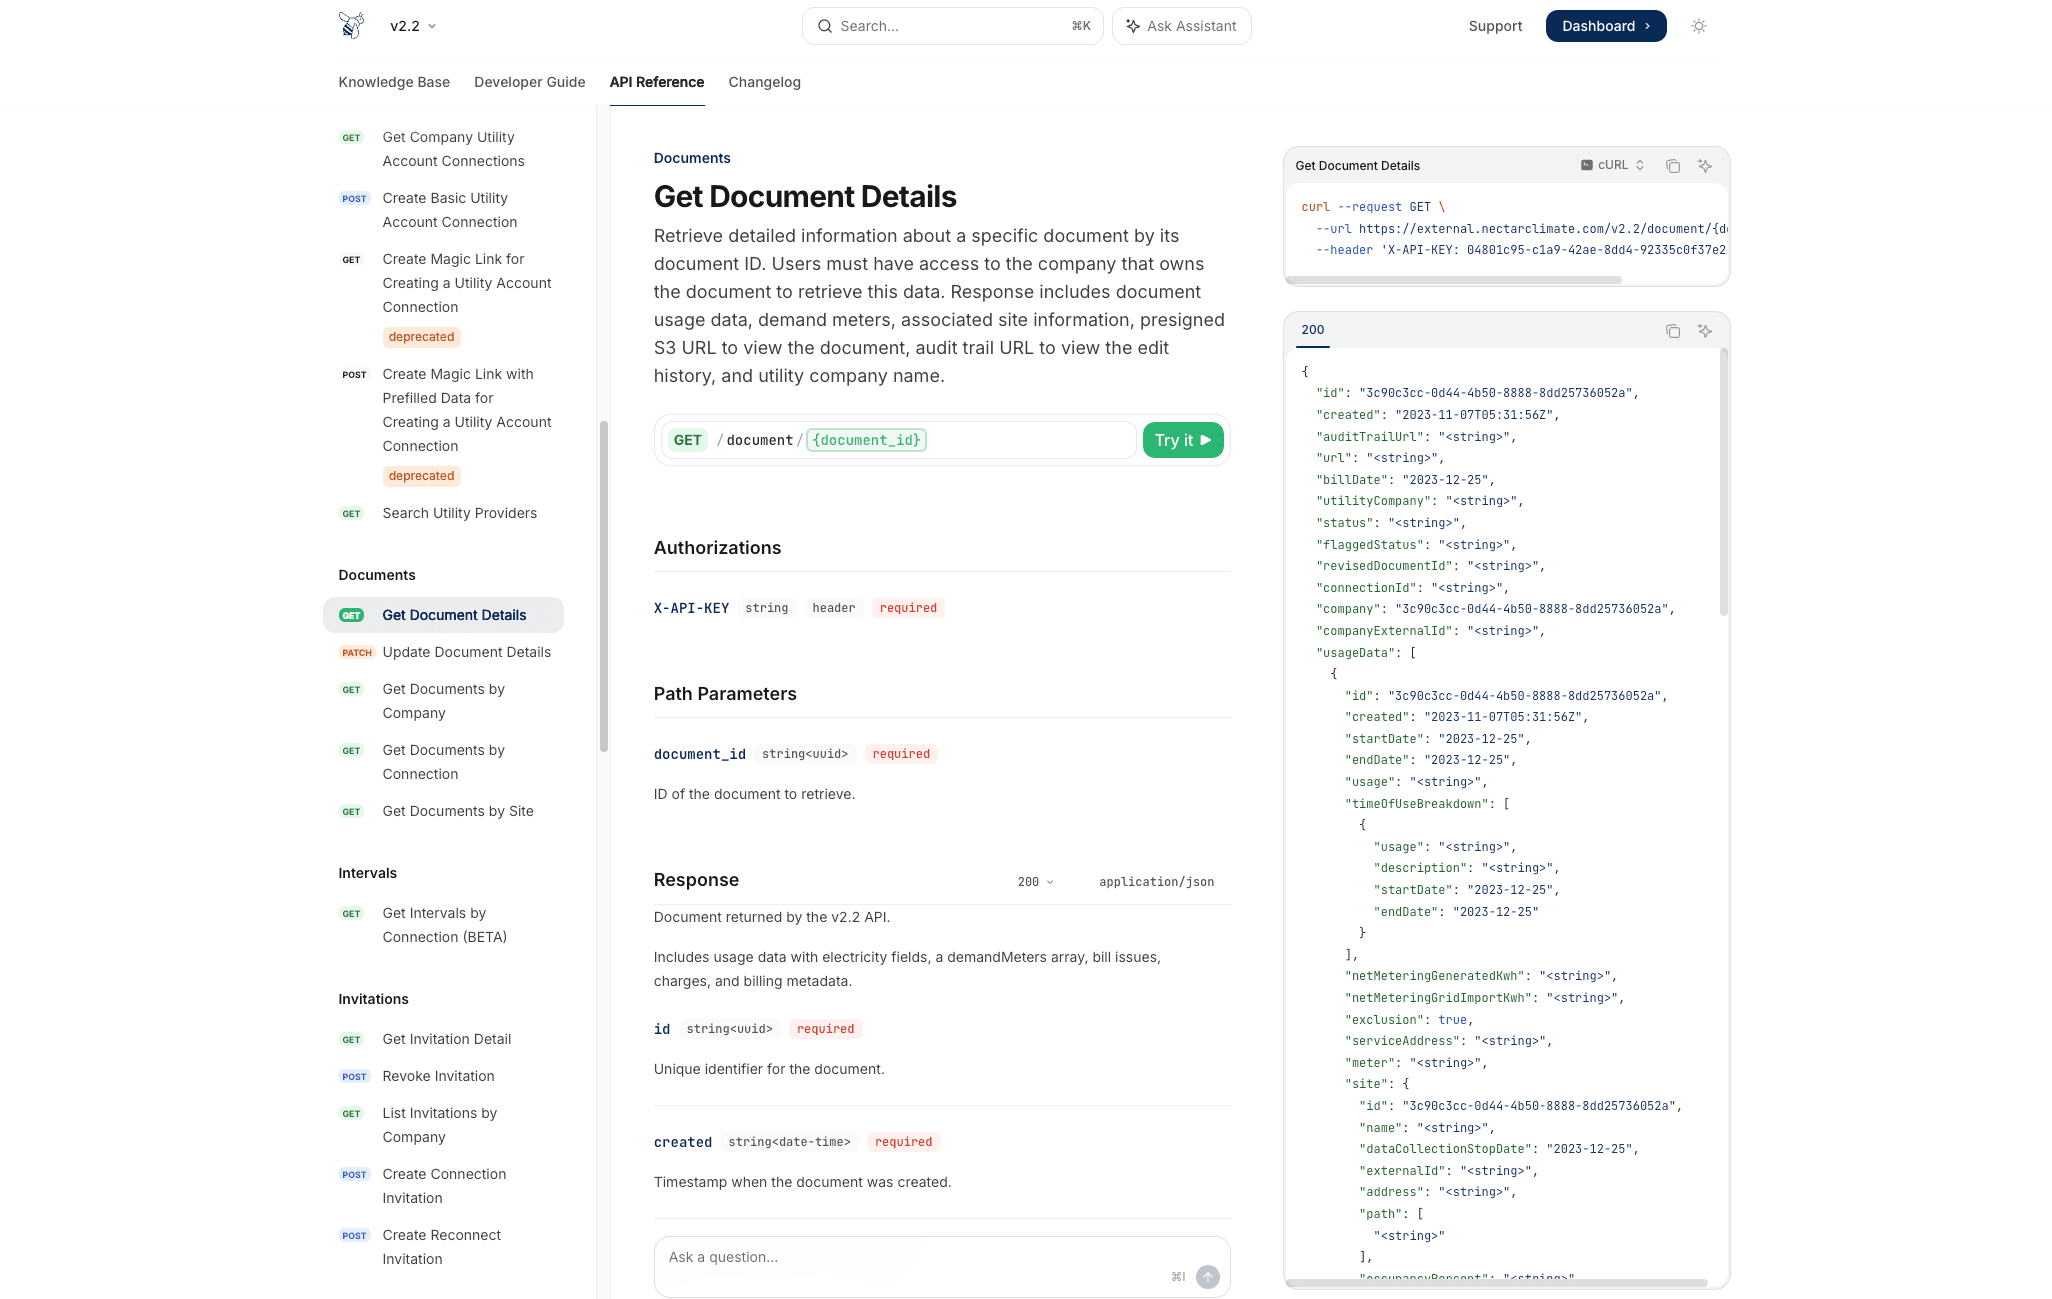2052x1299 pixels.
Task: Click the bee logo icon
Action: point(351,25)
